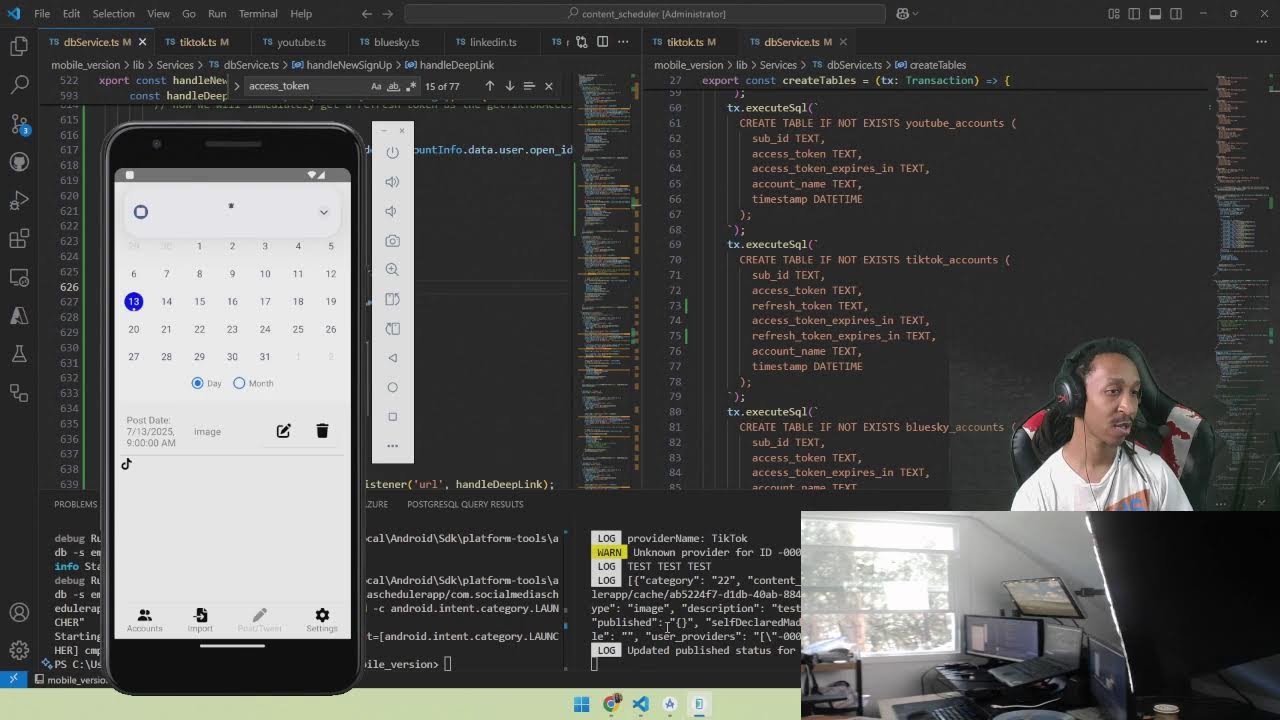This screenshot has height=720, width=1280.
Task: Click the emulator volume down button
Action: 392,211
